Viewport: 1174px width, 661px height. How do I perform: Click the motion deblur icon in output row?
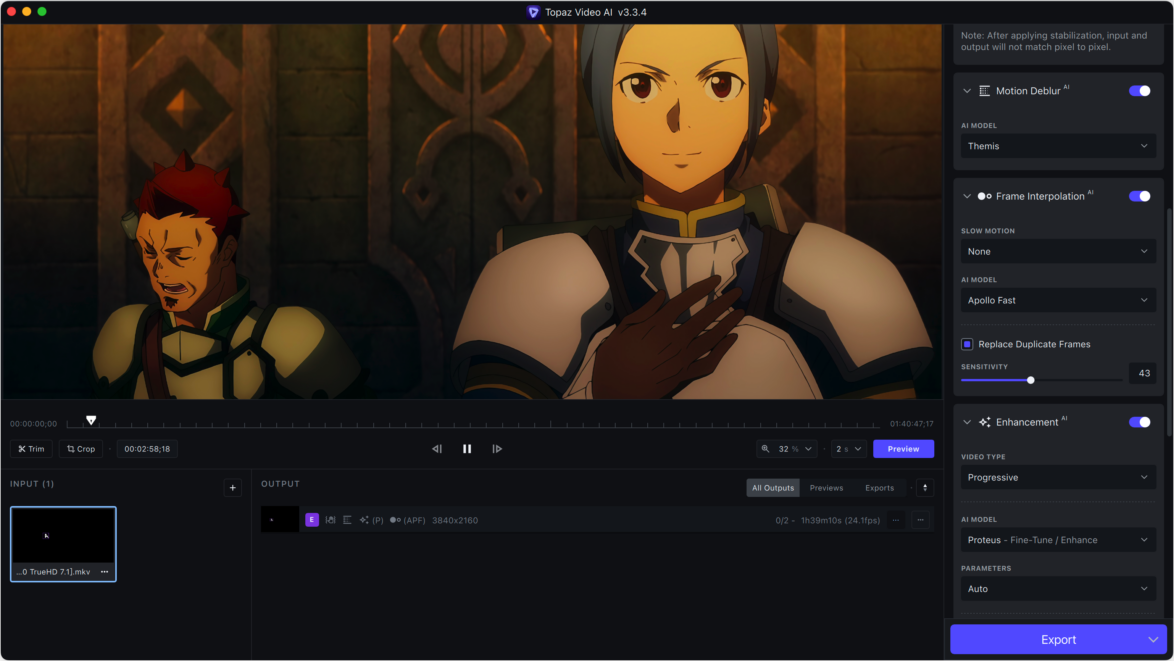(347, 520)
